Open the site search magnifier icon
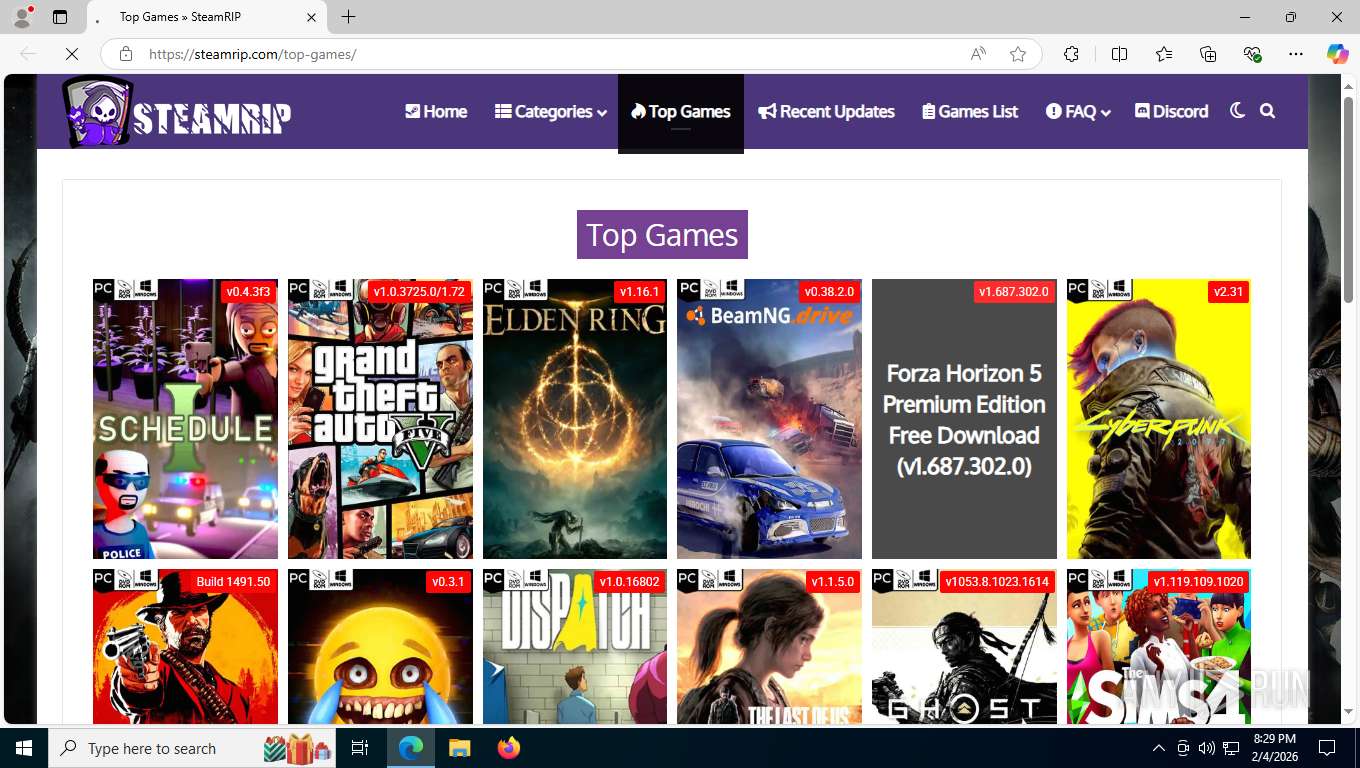The image size is (1360, 768). point(1268,111)
